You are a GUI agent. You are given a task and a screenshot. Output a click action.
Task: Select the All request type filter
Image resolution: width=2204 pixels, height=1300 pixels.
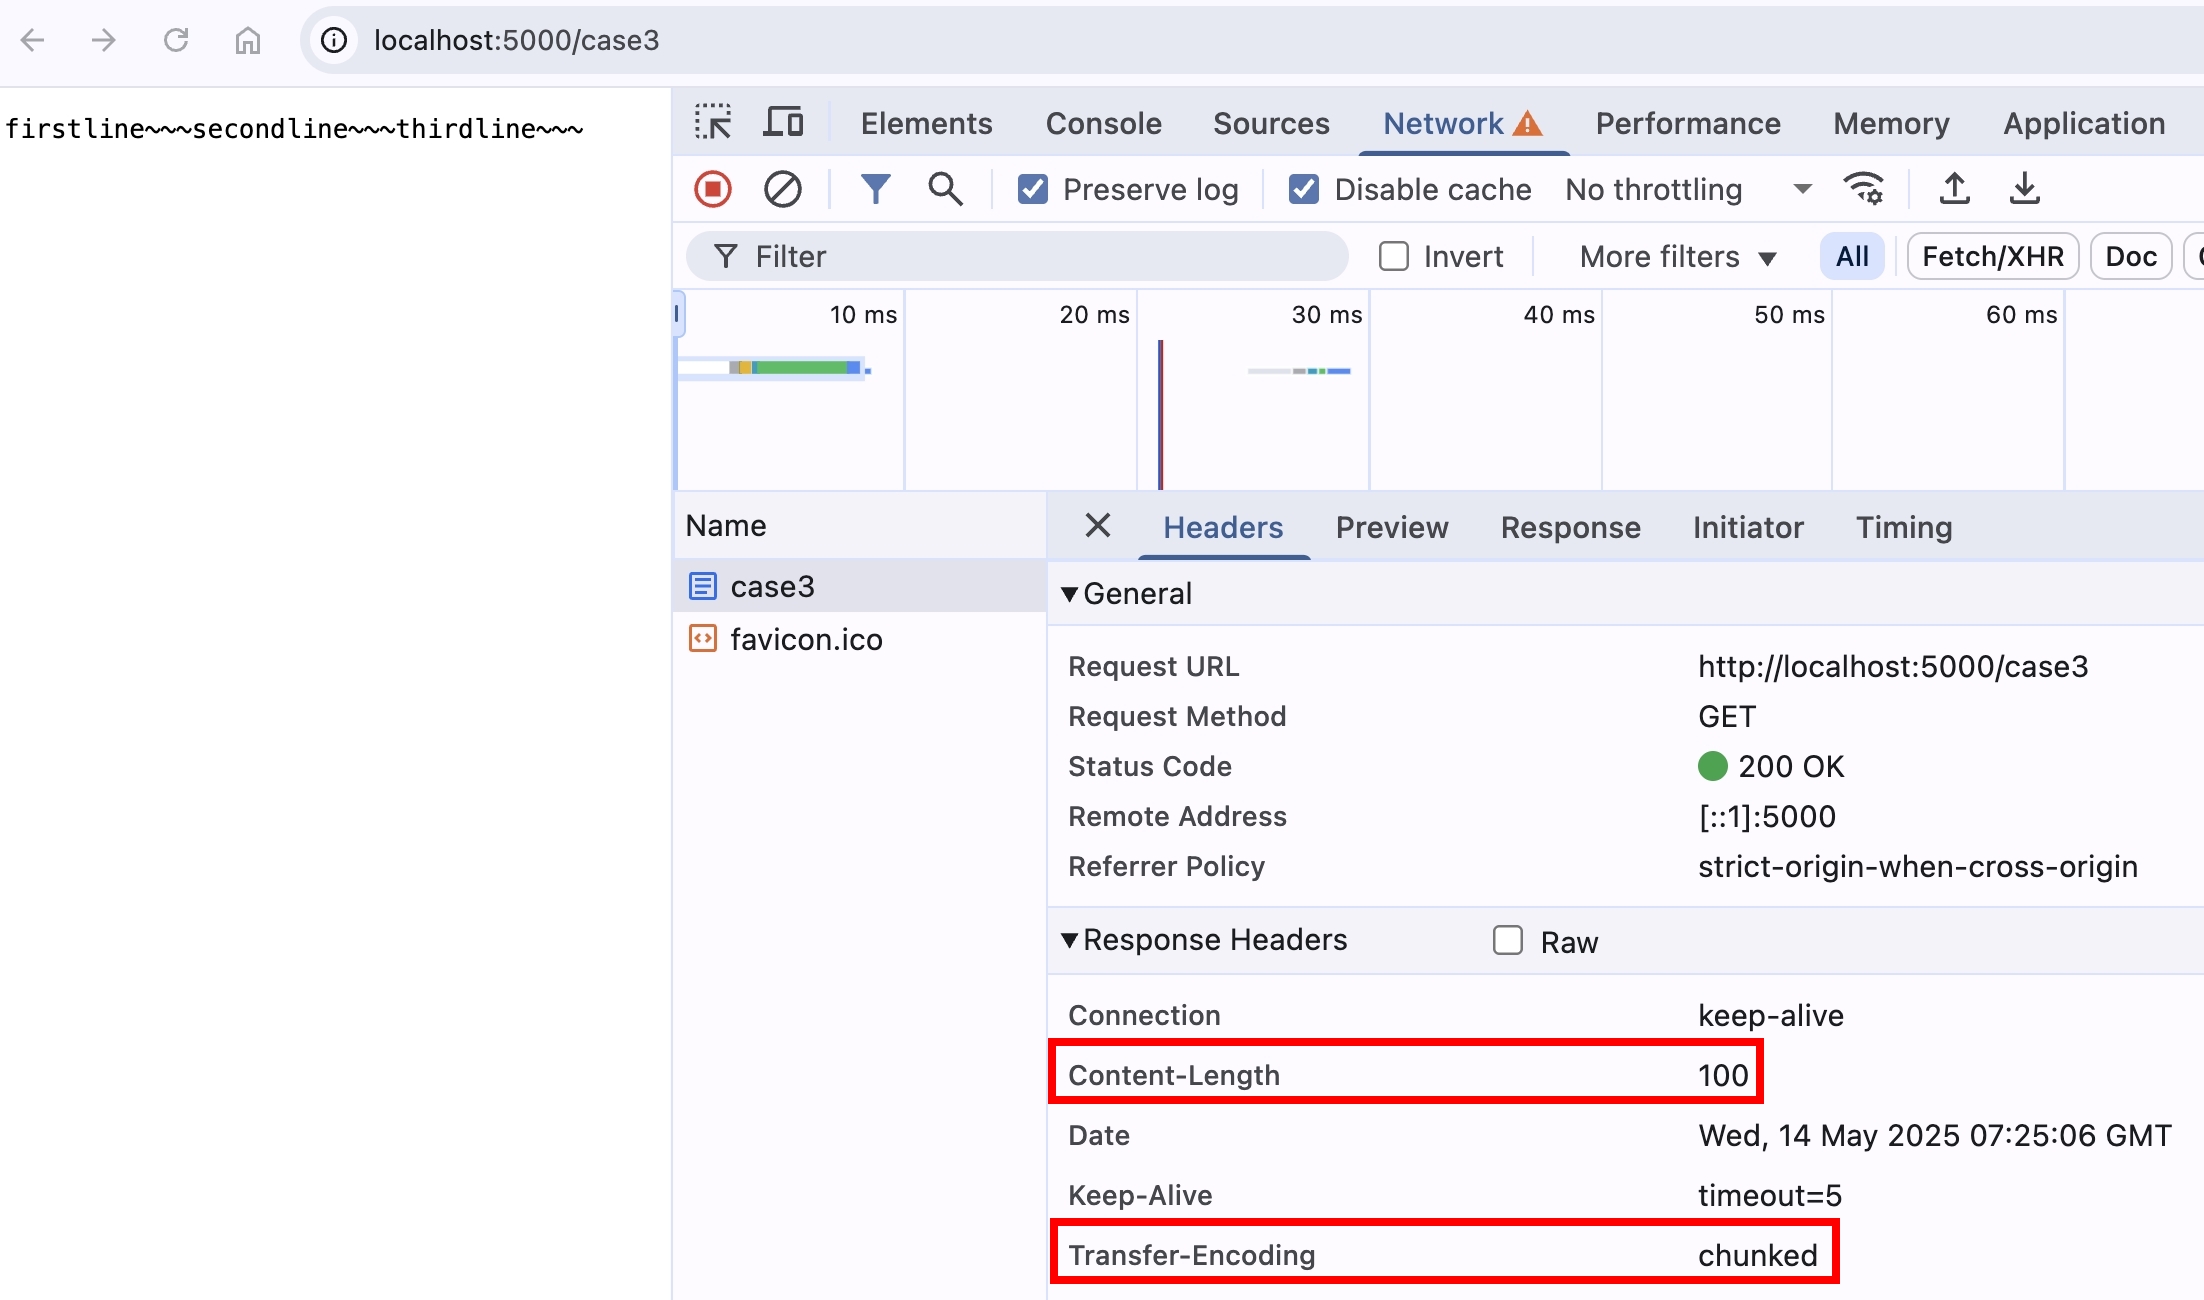[x=1852, y=257]
